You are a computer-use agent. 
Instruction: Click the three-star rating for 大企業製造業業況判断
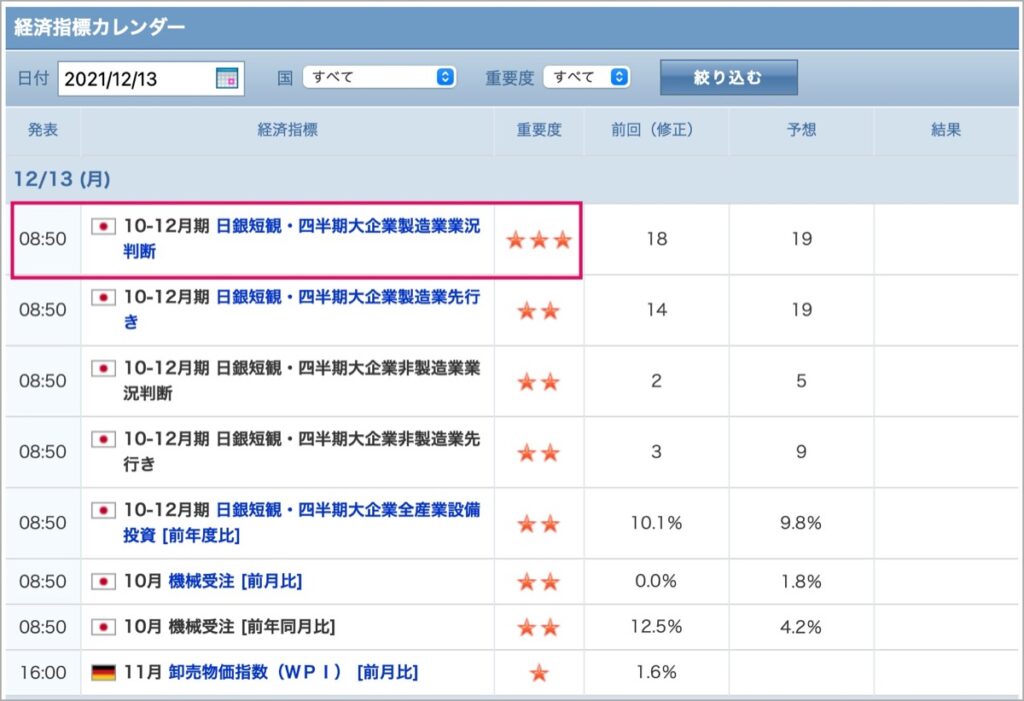click(x=539, y=240)
